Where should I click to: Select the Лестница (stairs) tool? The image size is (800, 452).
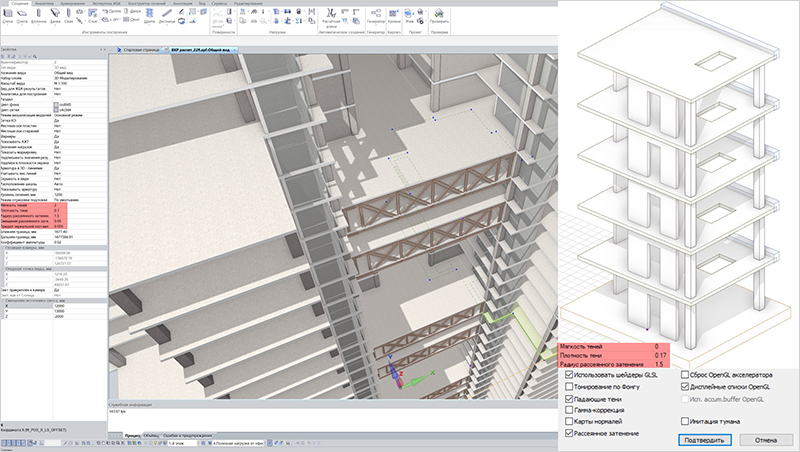pyautogui.click(x=166, y=16)
